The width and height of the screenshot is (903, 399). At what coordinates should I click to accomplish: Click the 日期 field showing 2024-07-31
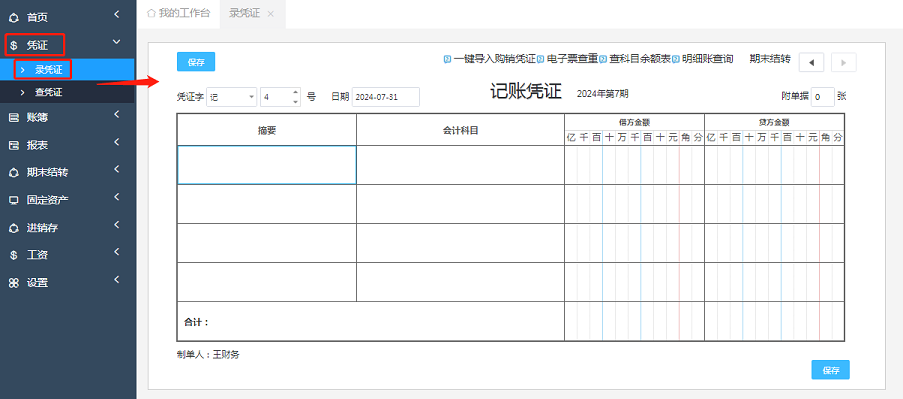(x=385, y=97)
